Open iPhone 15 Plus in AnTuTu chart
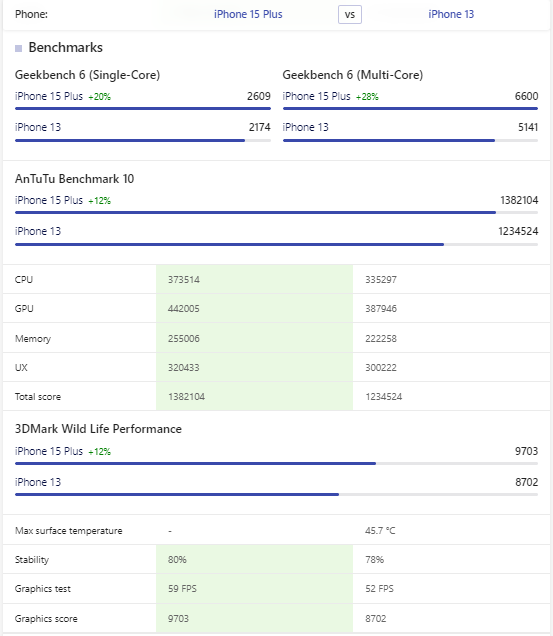This screenshot has width=553, height=636. (49, 200)
